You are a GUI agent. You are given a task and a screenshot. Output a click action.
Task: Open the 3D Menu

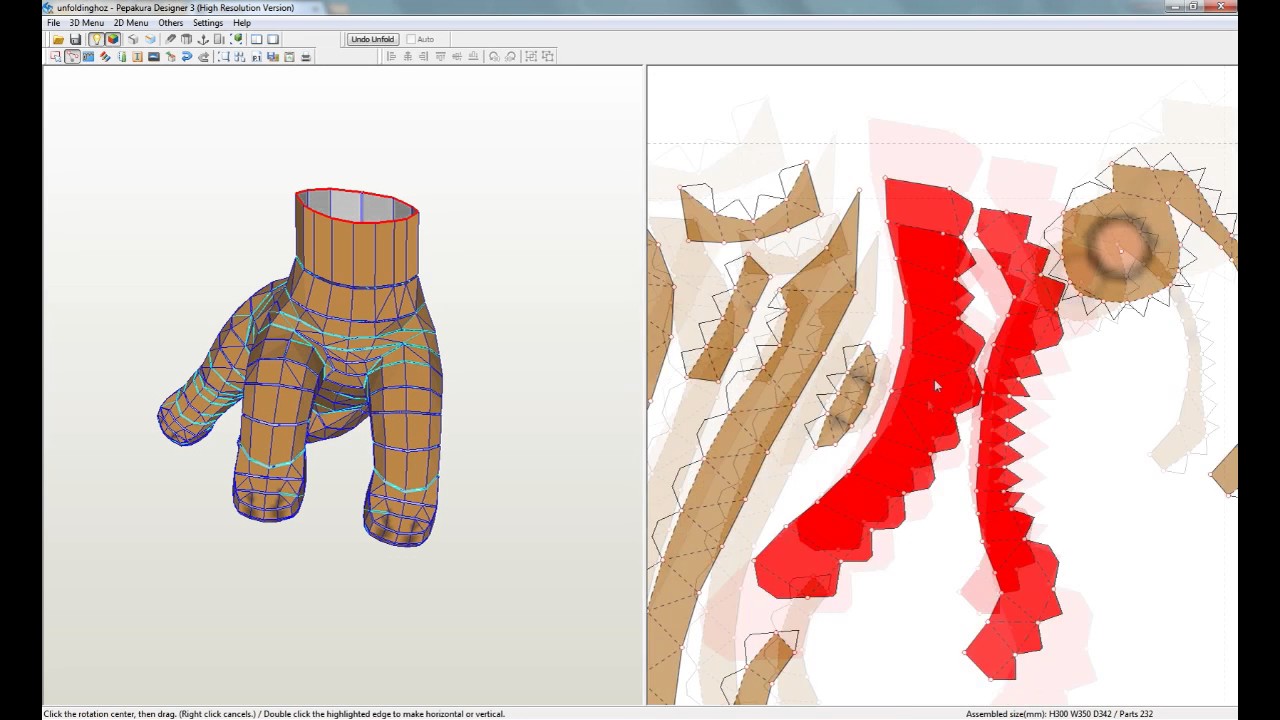pyautogui.click(x=86, y=23)
